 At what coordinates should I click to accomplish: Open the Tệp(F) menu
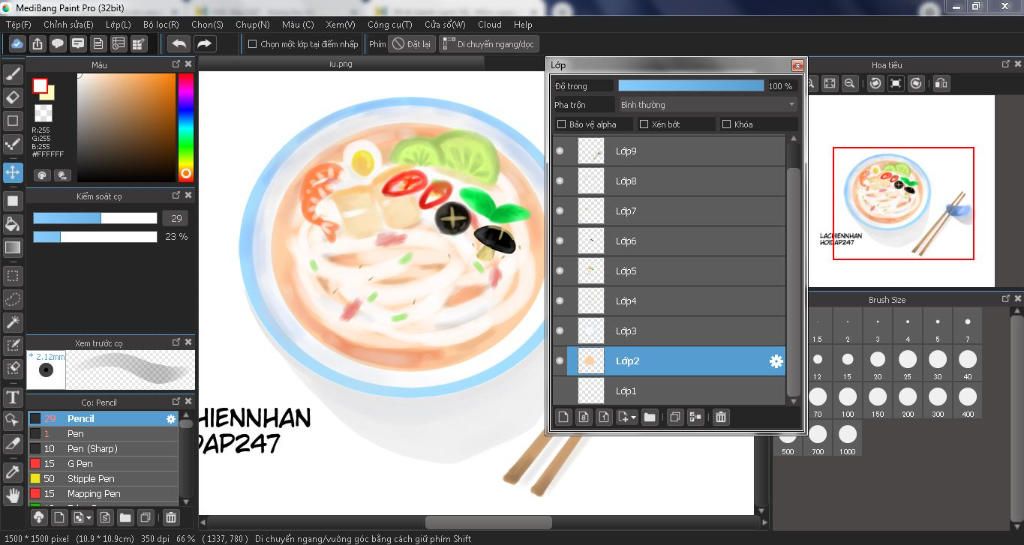coord(18,25)
